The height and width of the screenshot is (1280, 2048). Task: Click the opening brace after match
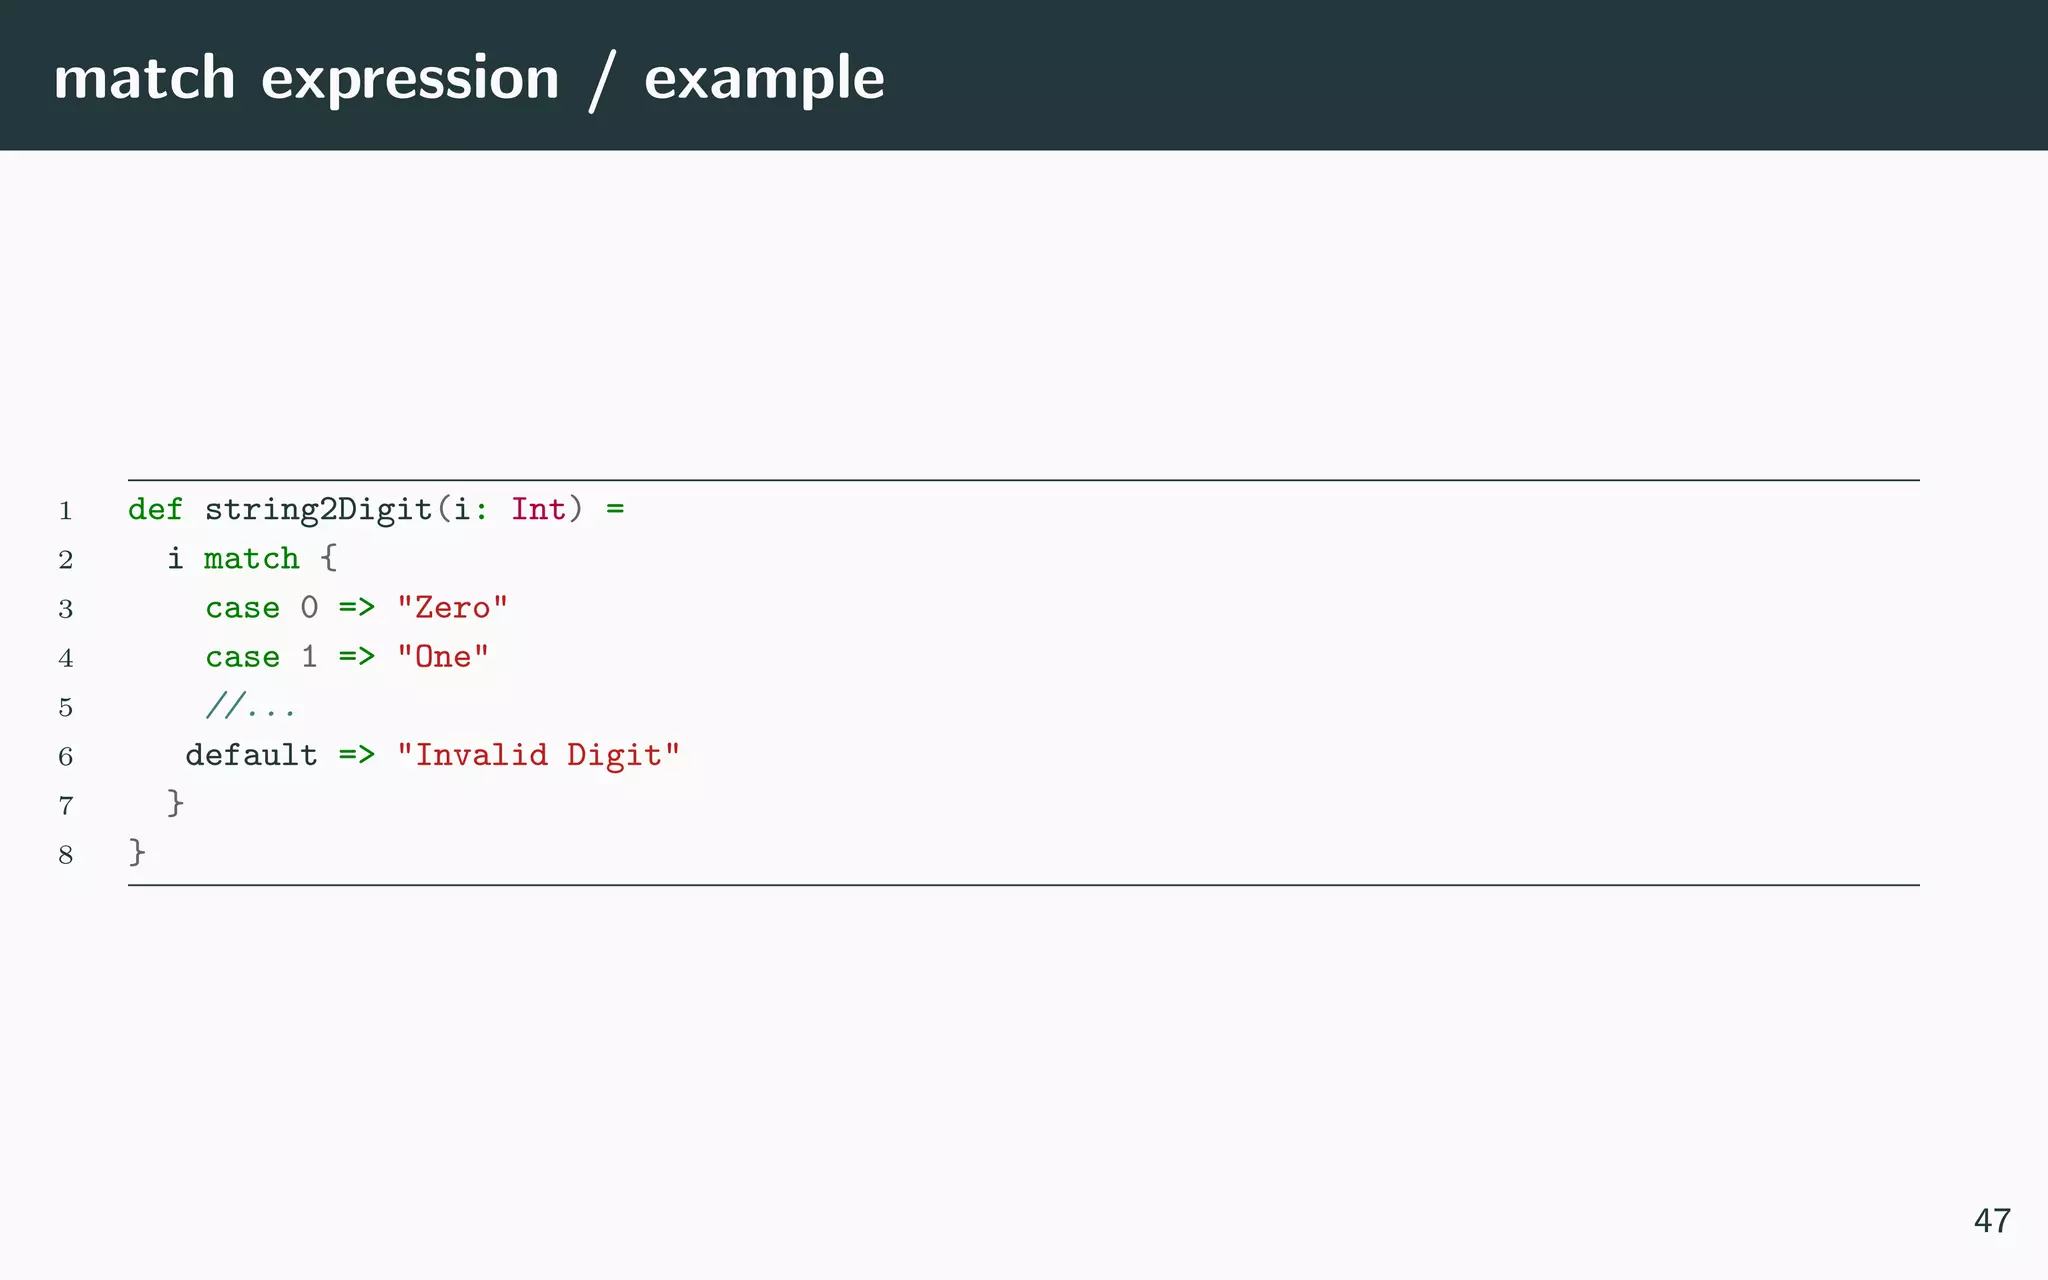tap(328, 558)
